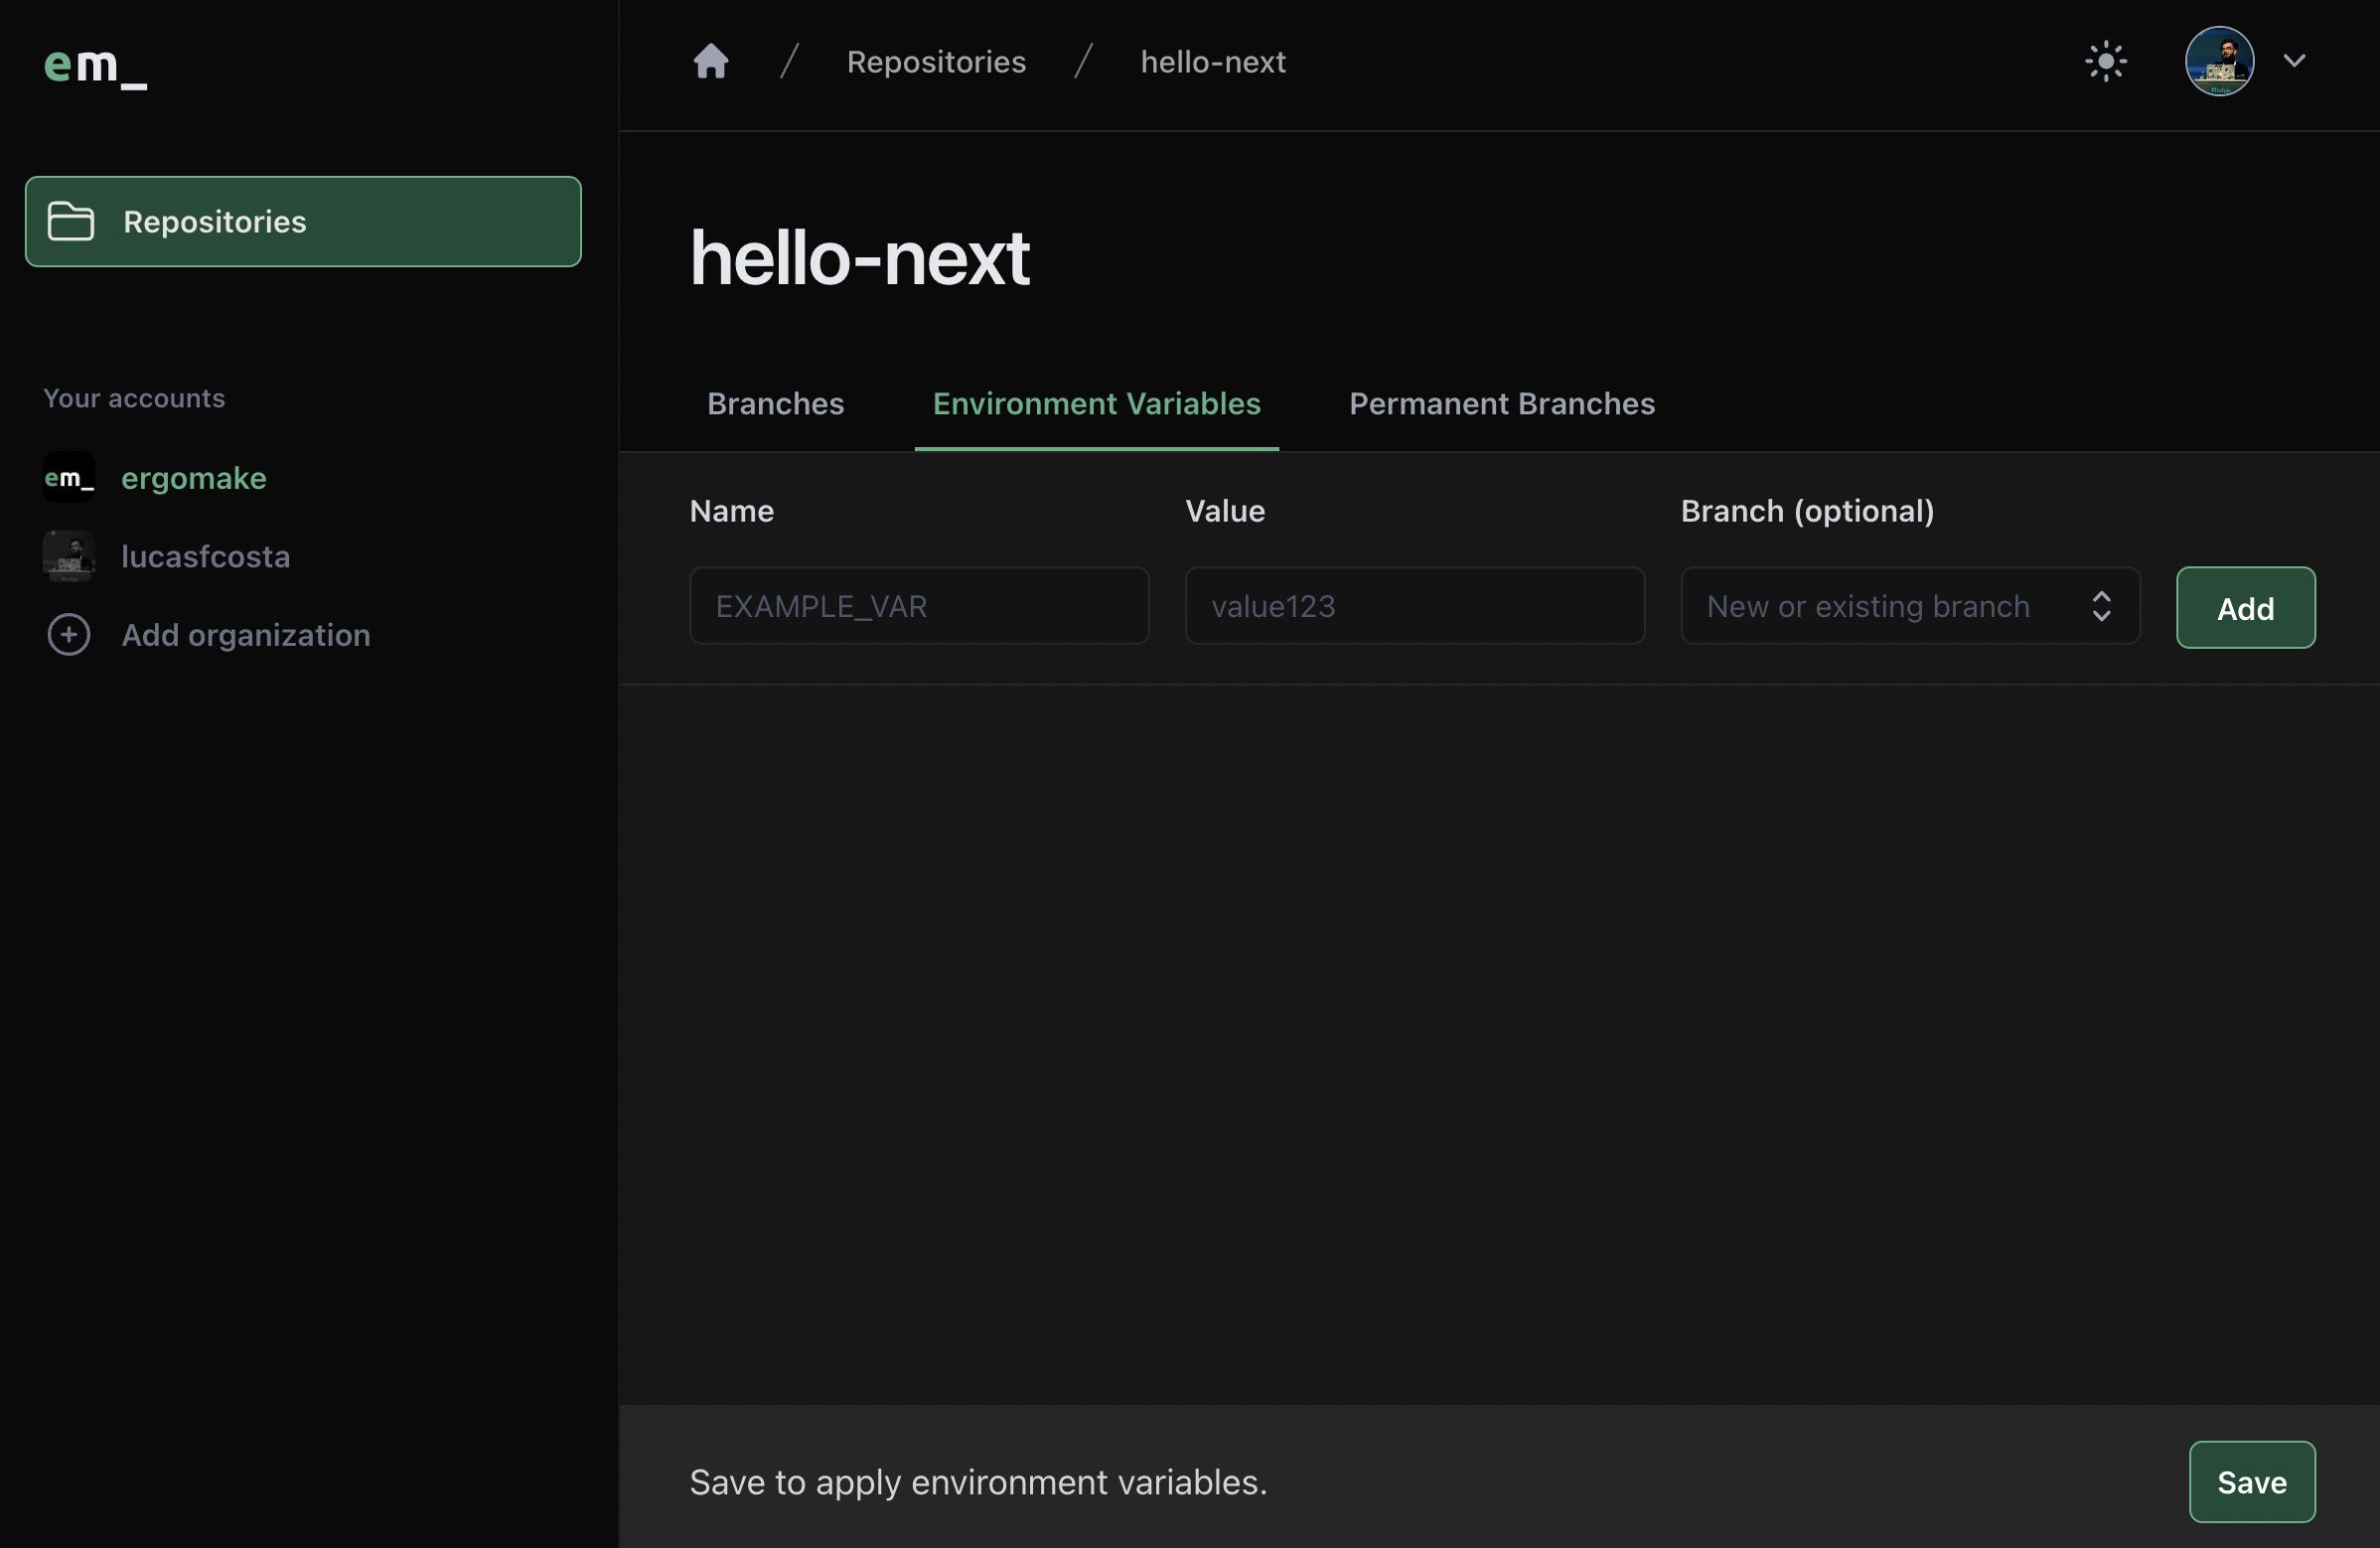The height and width of the screenshot is (1548, 2380).
Task: Open the New or existing branch dropdown
Action: click(1868, 607)
